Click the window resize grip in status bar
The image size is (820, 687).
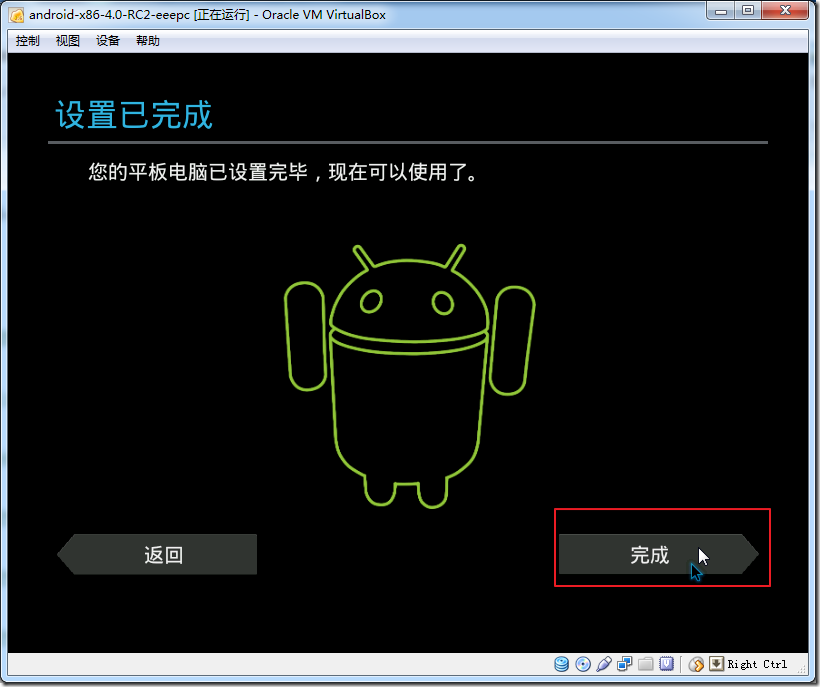click(802, 667)
